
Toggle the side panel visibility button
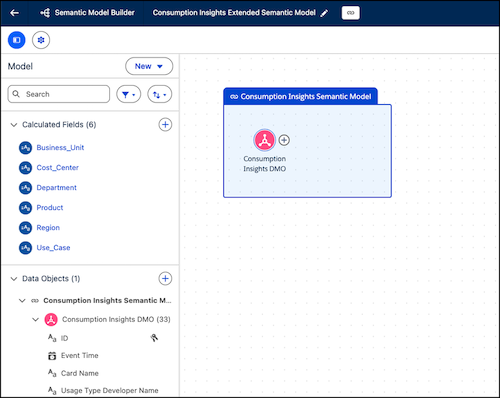[17, 40]
